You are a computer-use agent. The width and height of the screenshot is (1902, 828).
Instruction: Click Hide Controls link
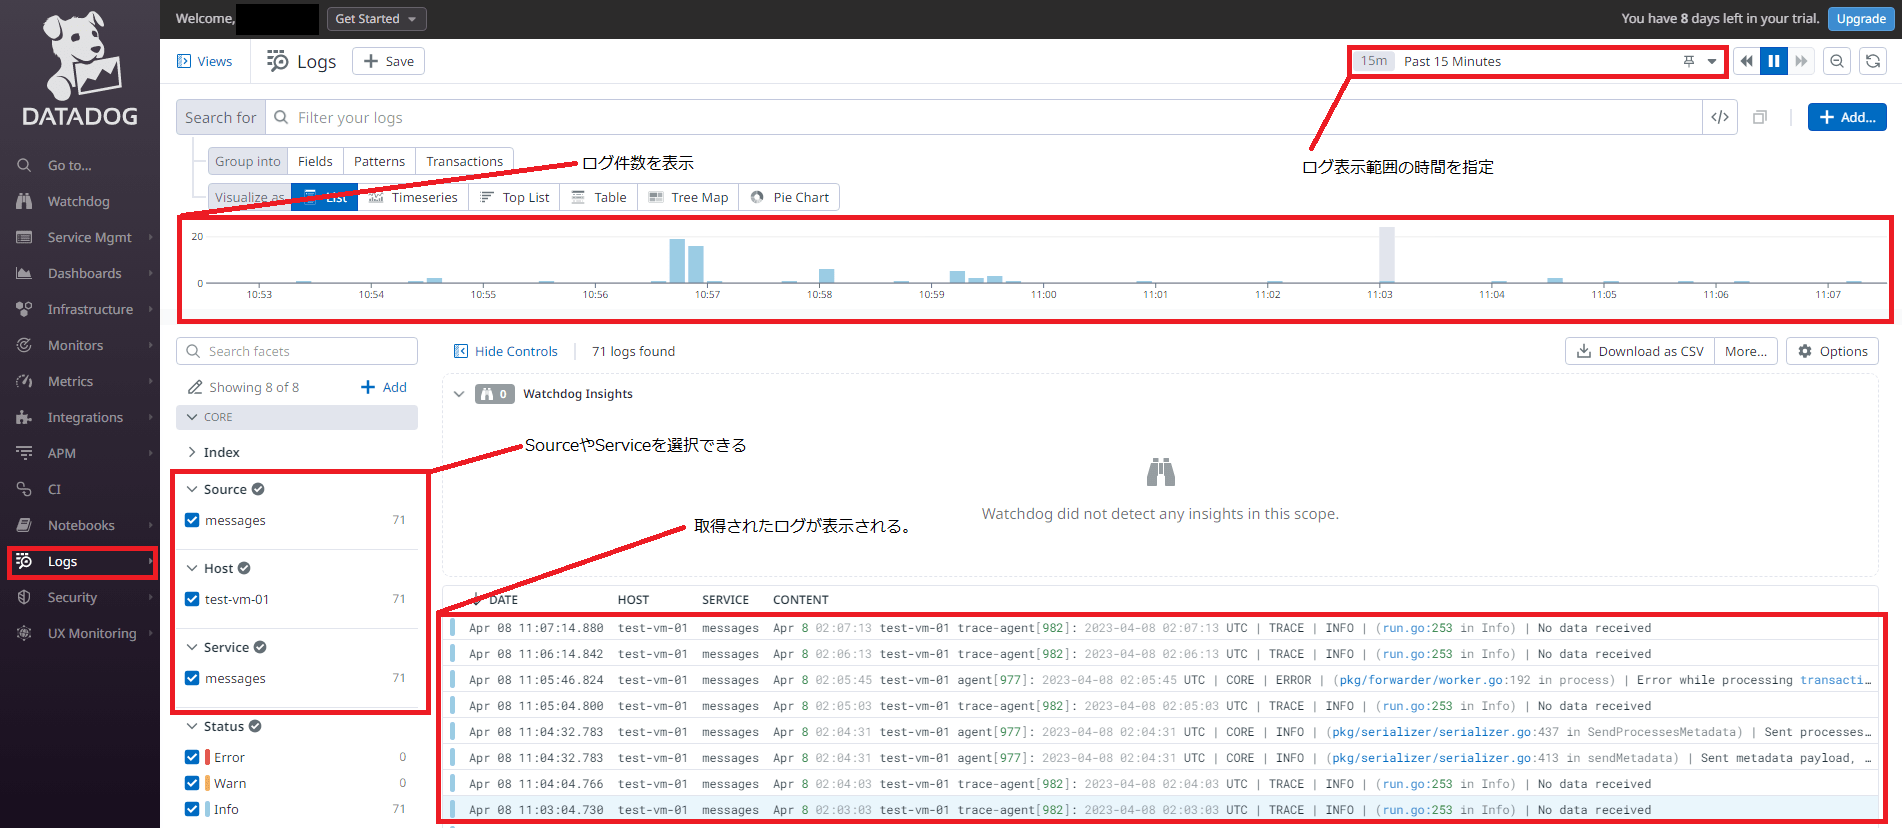506,351
